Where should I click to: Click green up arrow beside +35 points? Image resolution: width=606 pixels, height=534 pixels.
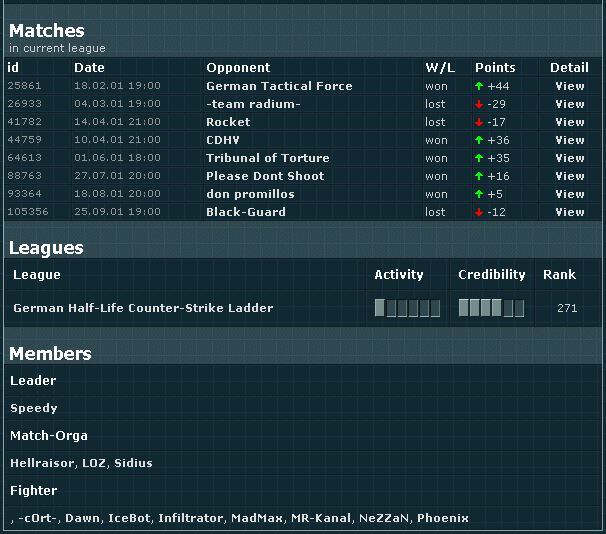pos(479,158)
